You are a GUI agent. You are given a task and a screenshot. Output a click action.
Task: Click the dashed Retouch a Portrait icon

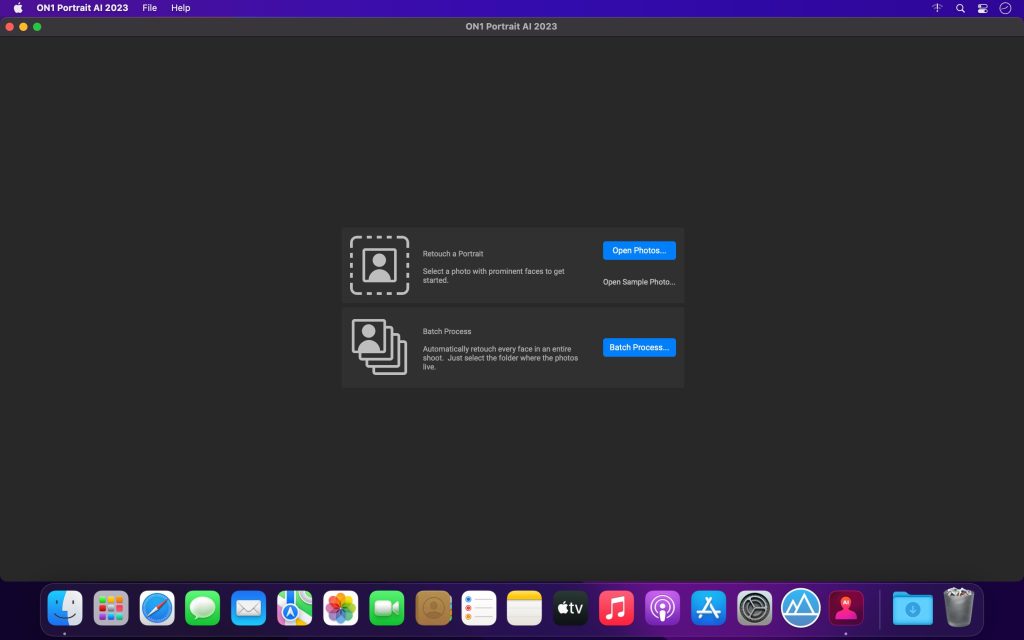[380, 265]
